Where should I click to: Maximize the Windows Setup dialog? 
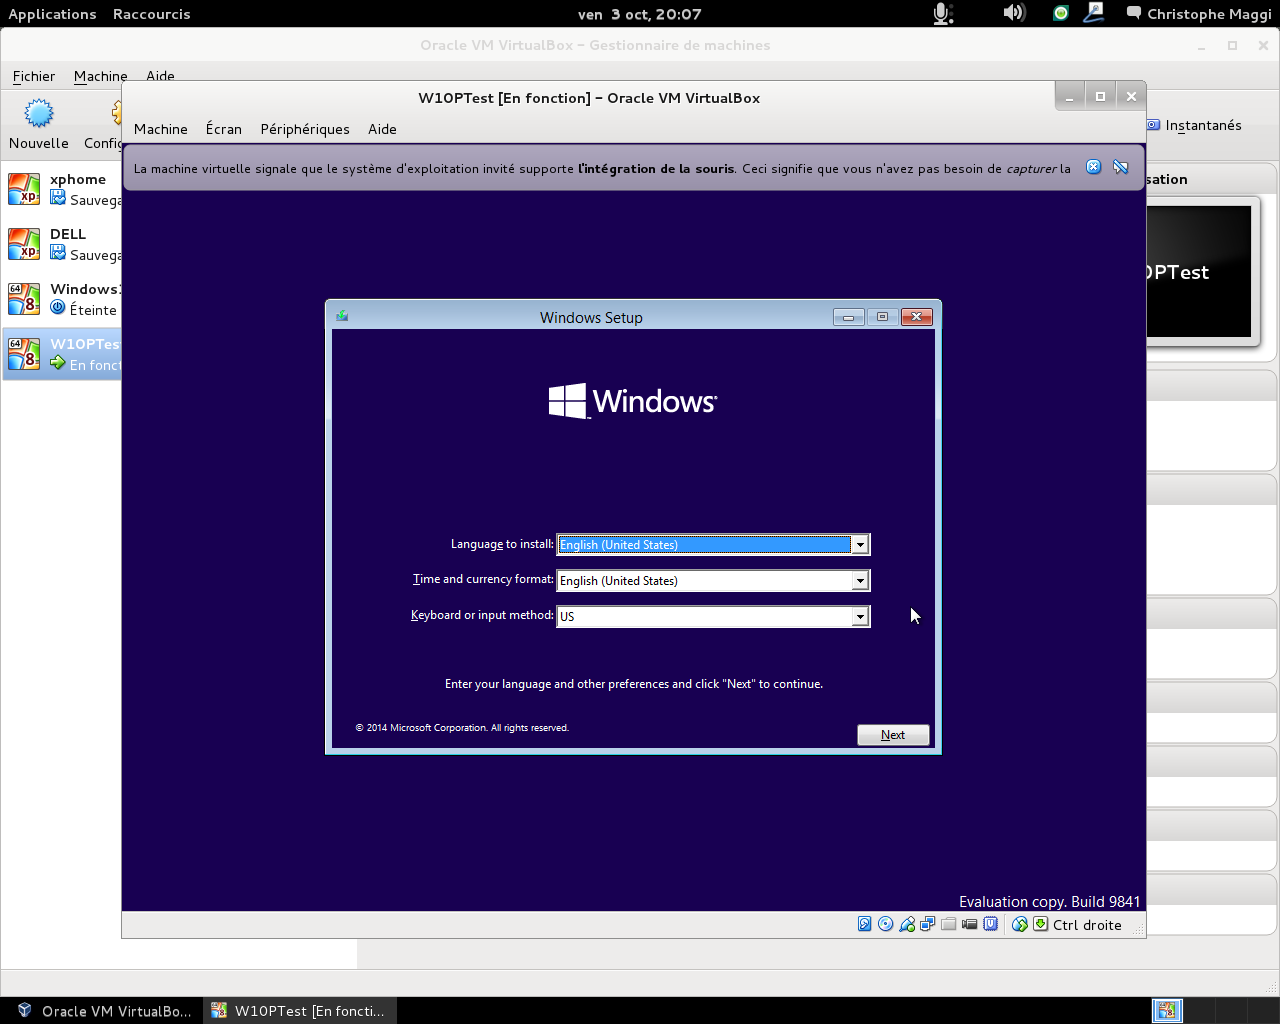[x=882, y=317]
